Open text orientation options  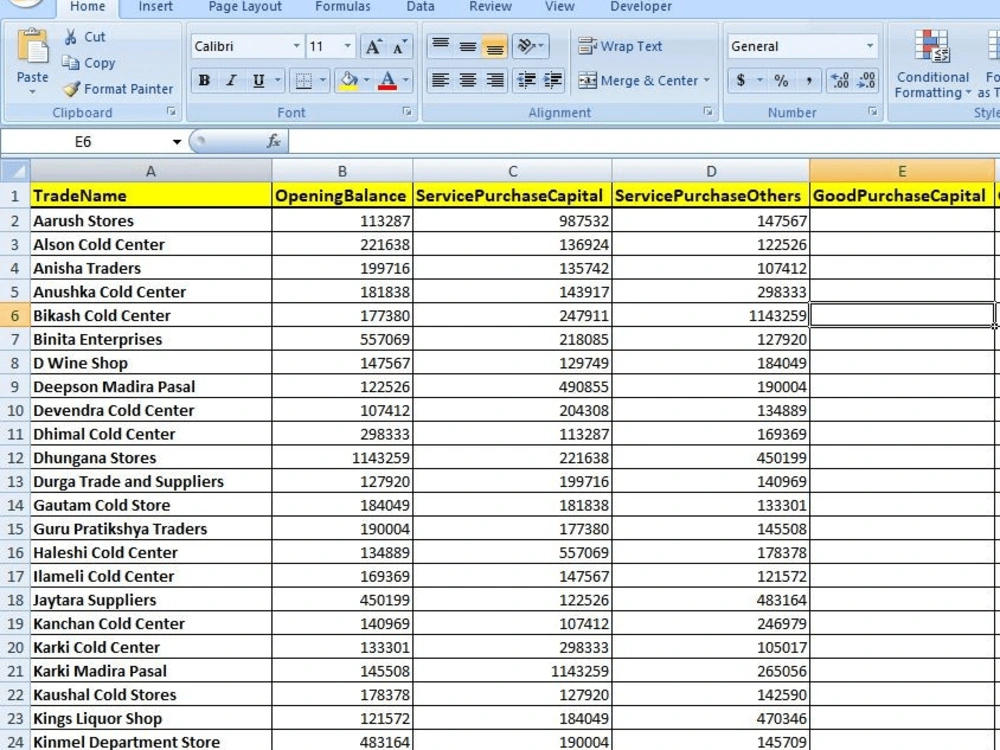pos(530,46)
